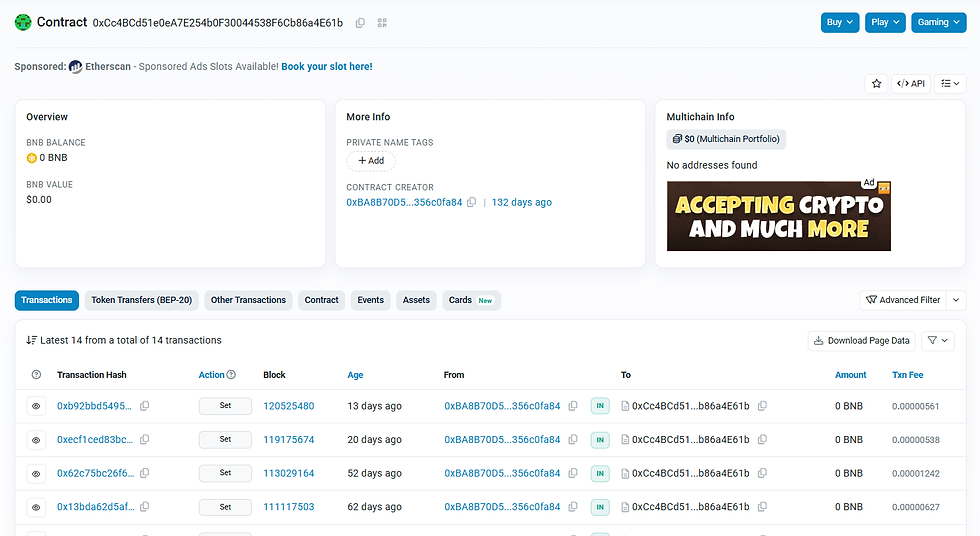The height and width of the screenshot is (536, 980).
Task: Click the sort icon beside Latest 14 transactions
Action: [31, 340]
